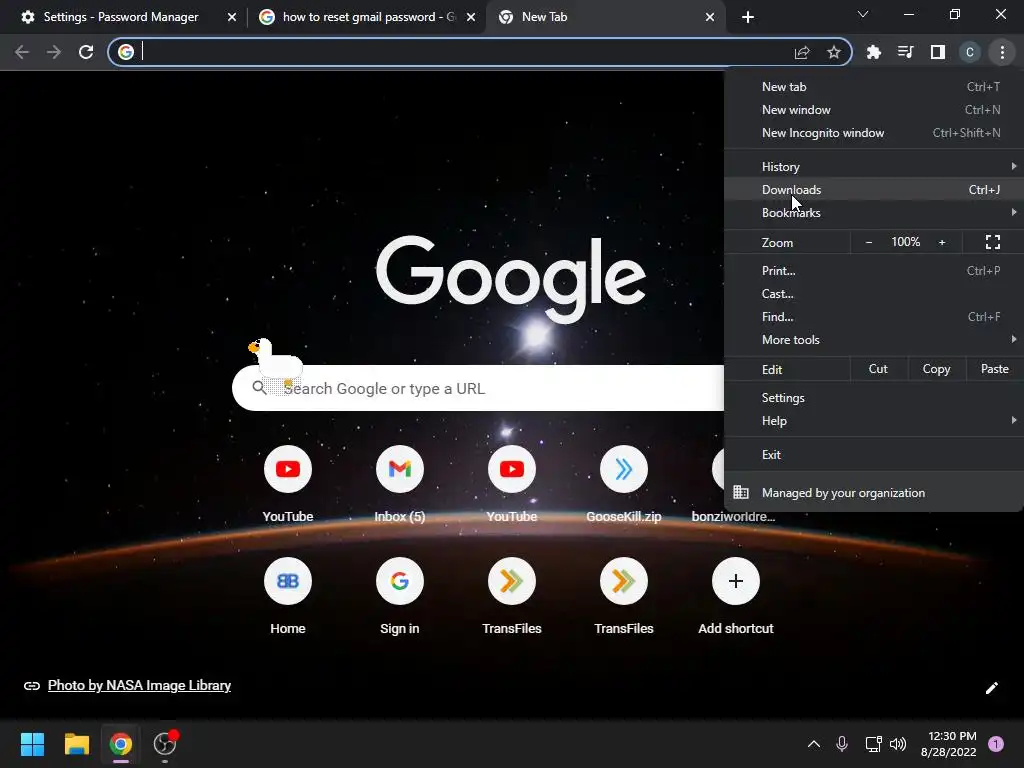Expand the Help submenu

[x=874, y=421]
